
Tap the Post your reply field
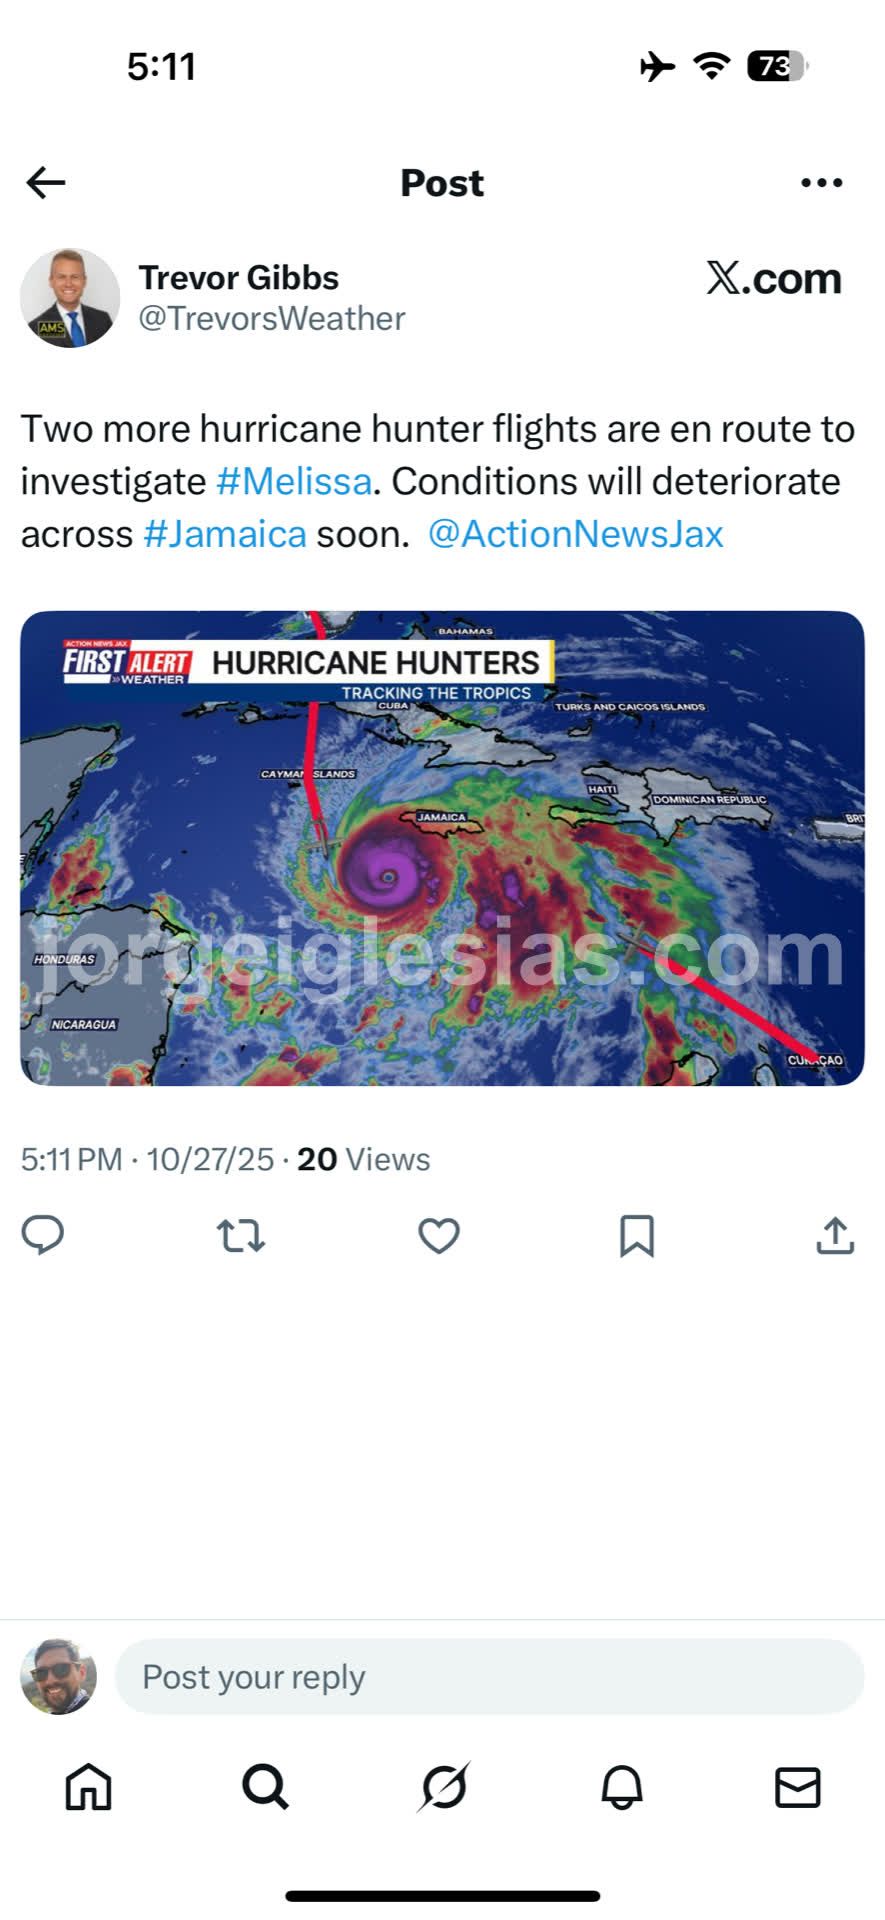click(x=490, y=1677)
